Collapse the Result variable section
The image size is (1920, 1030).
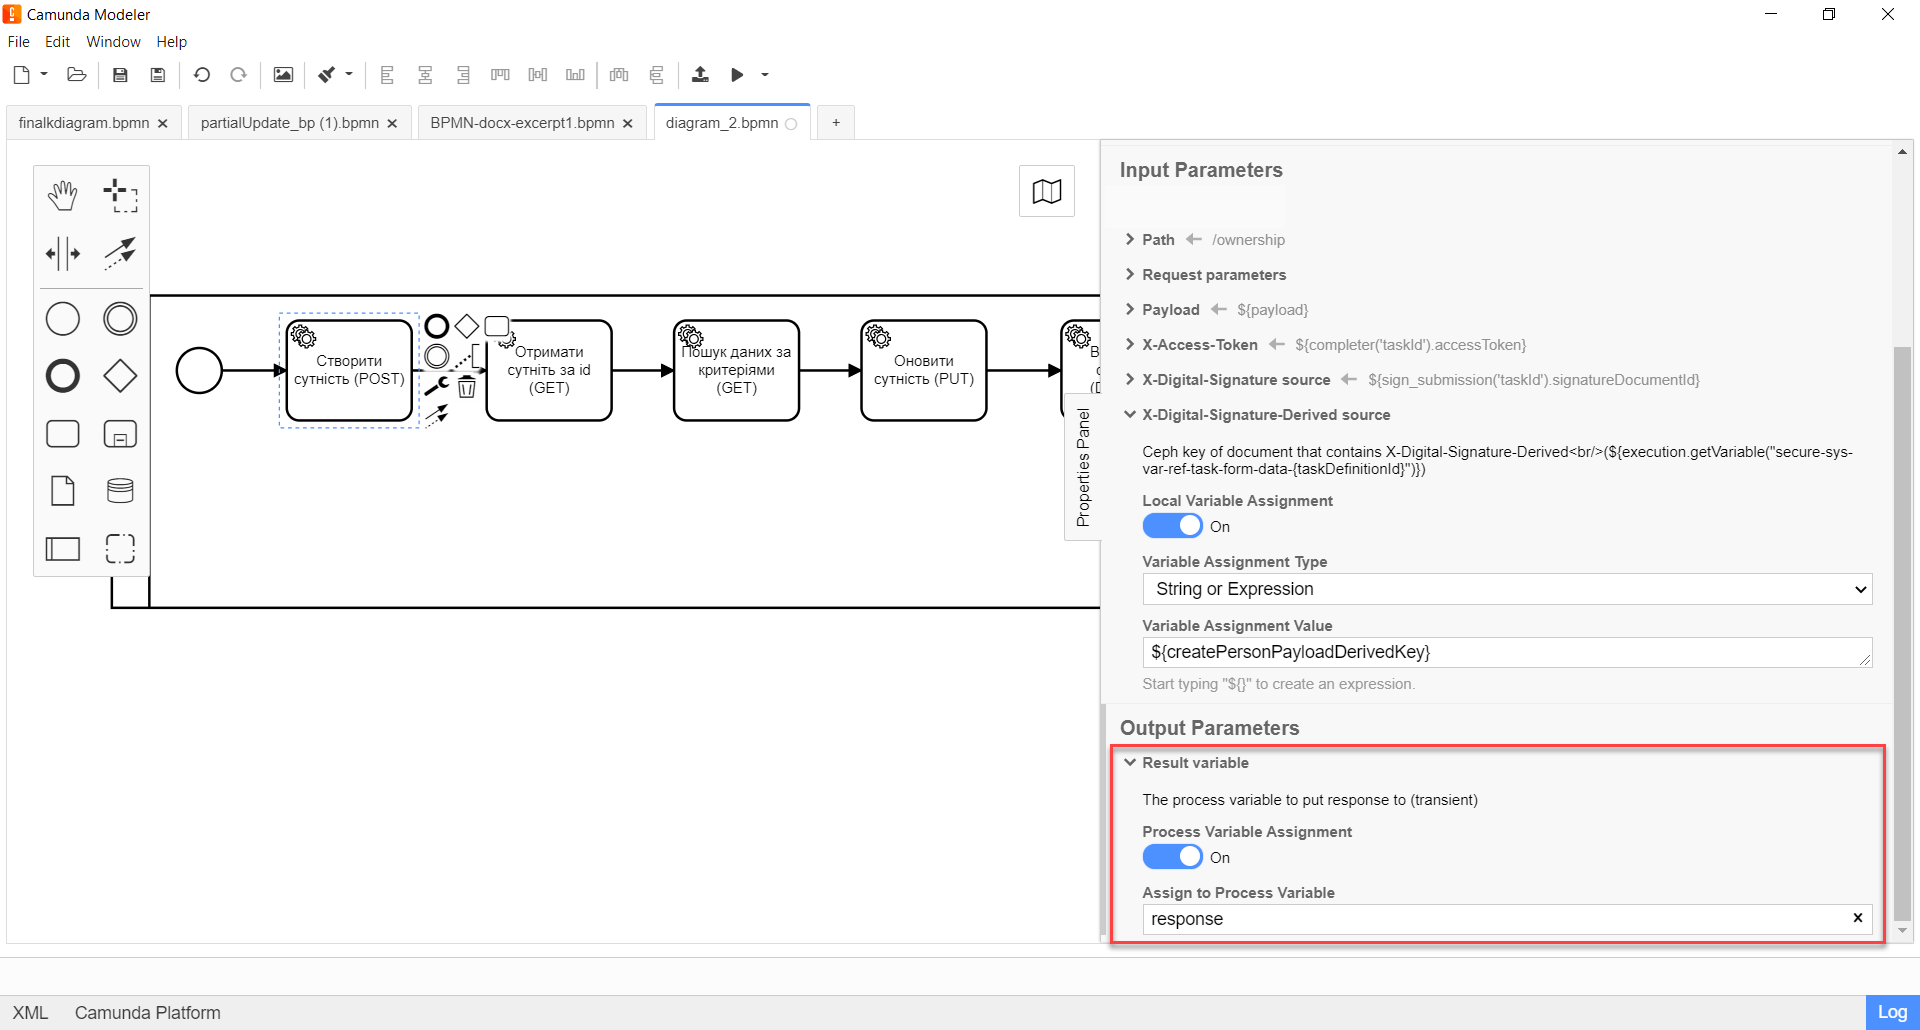1194,763
